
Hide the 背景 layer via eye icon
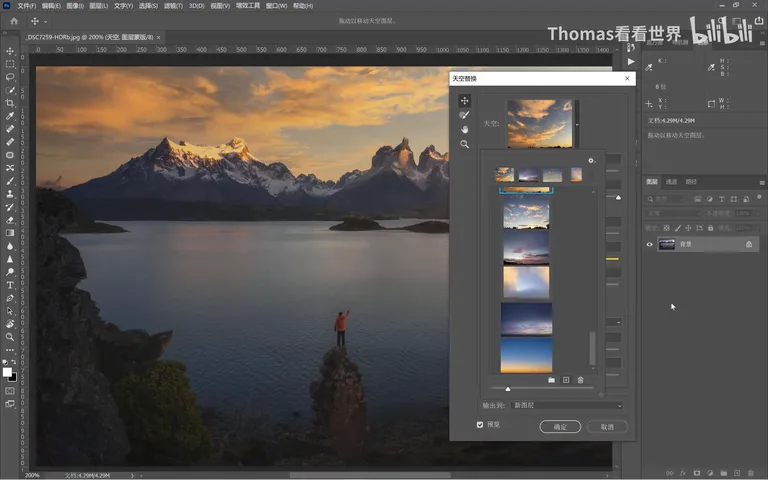coord(649,244)
